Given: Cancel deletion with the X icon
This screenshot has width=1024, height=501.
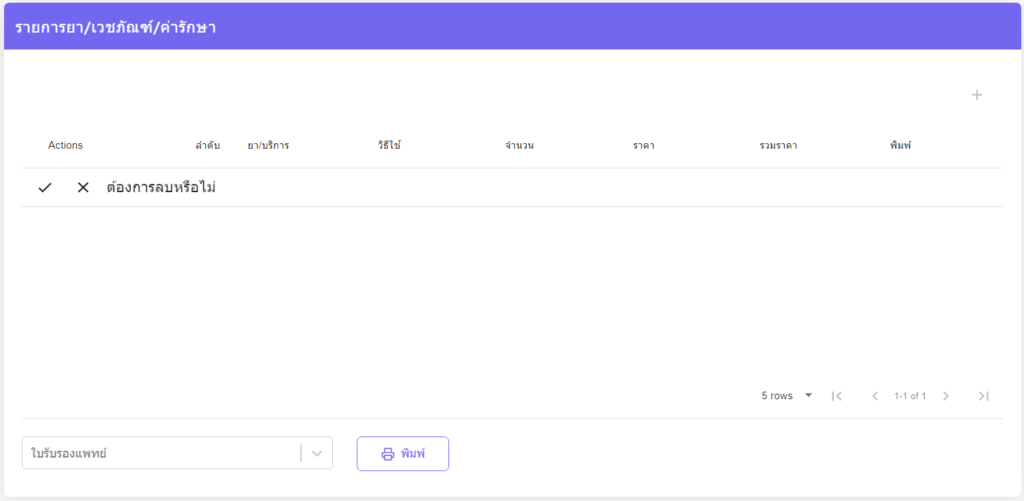Looking at the screenshot, I should (83, 188).
